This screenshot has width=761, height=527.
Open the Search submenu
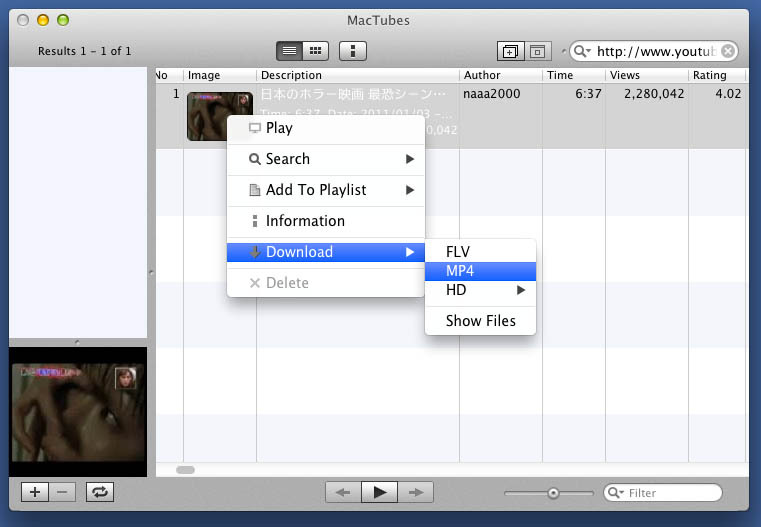pos(326,159)
